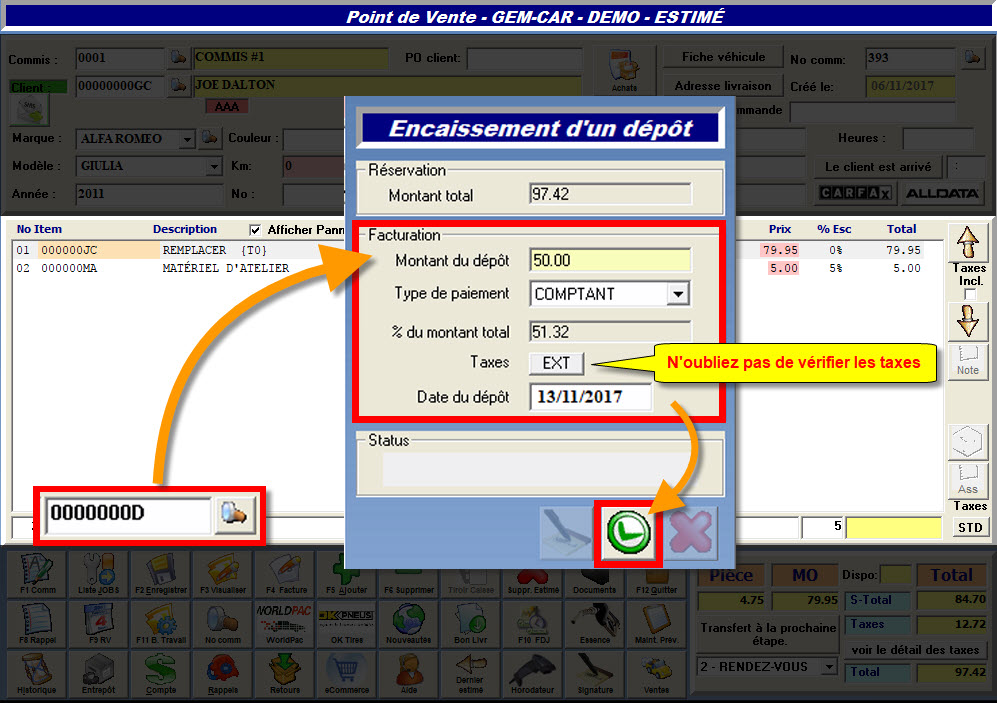The height and width of the screenshot is (703, 997).
Task: Toggle the Taxes Incl. checkbox
Action: 970,294
